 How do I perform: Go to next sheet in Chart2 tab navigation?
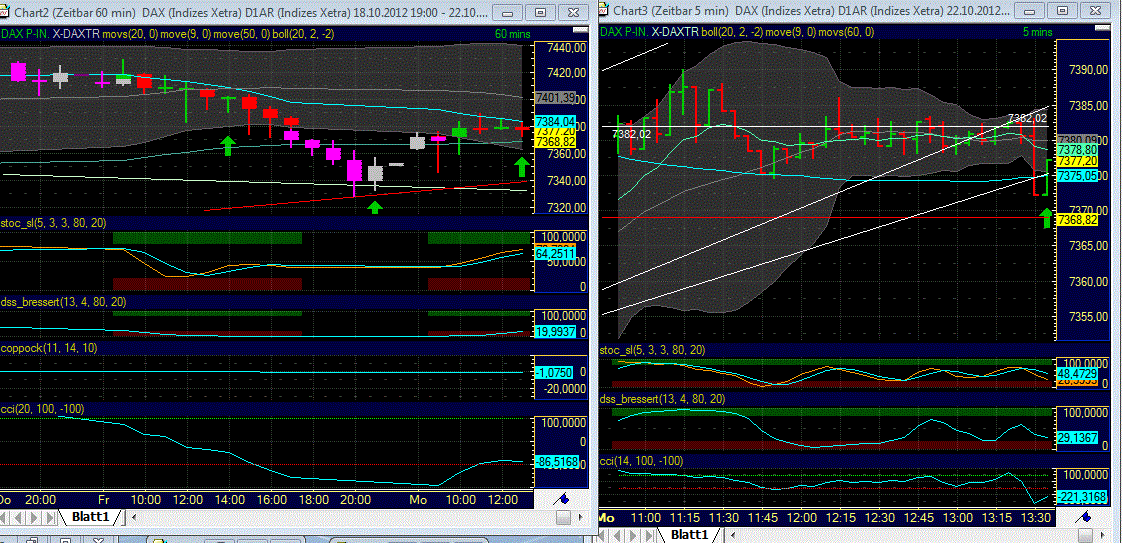pyautogui.click(x=33, y=517)
